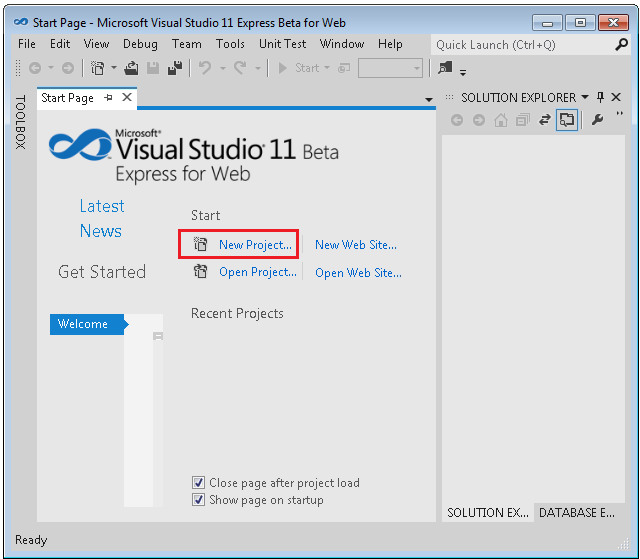The height and width of the screenshot is (559, 640).
Task: Open the Window menu
Action: click(342, 44)
